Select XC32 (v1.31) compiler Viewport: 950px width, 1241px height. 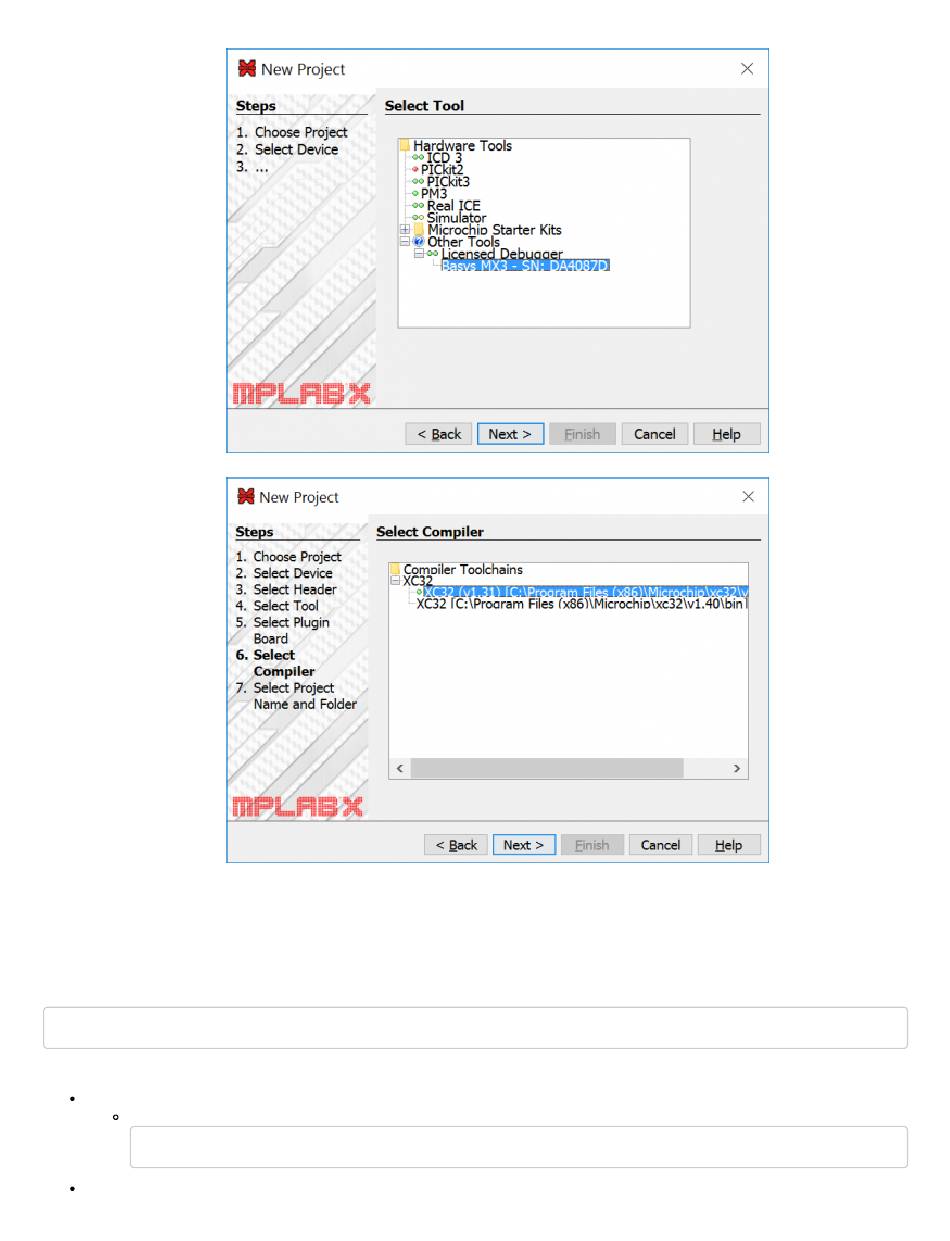[585, 592]
